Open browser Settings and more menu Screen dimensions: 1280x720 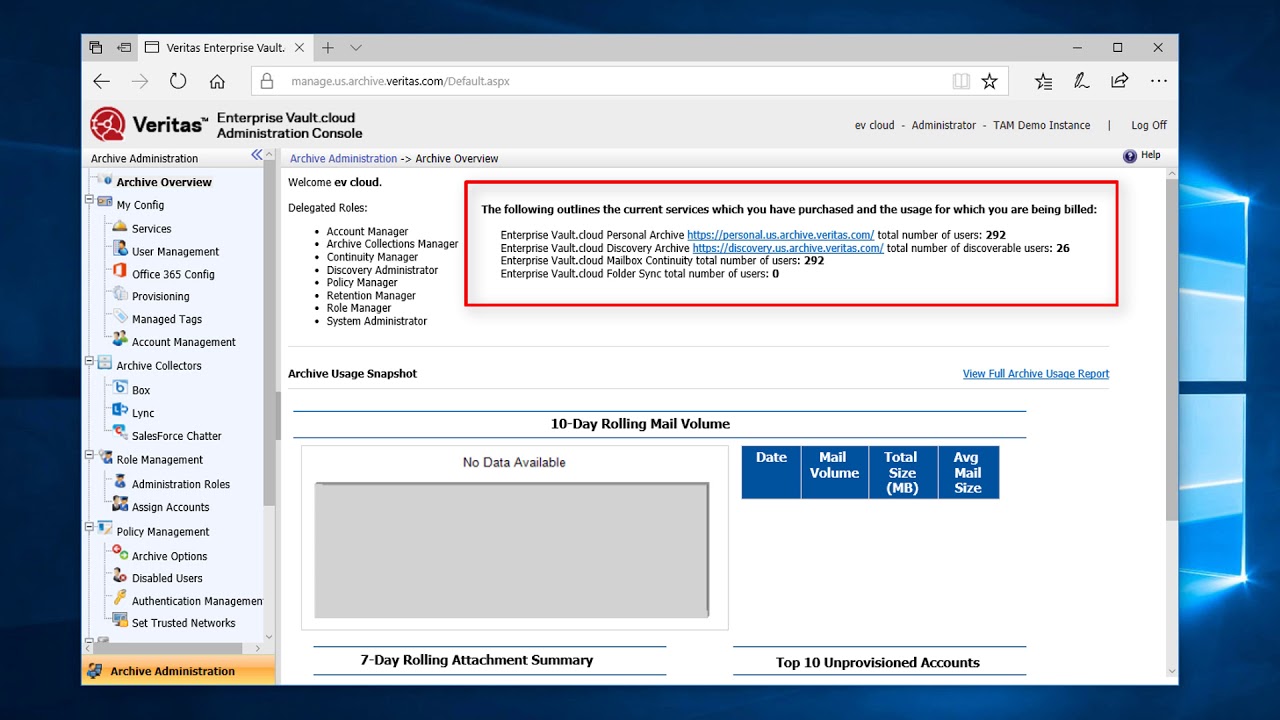click(x=1158, y=81)
